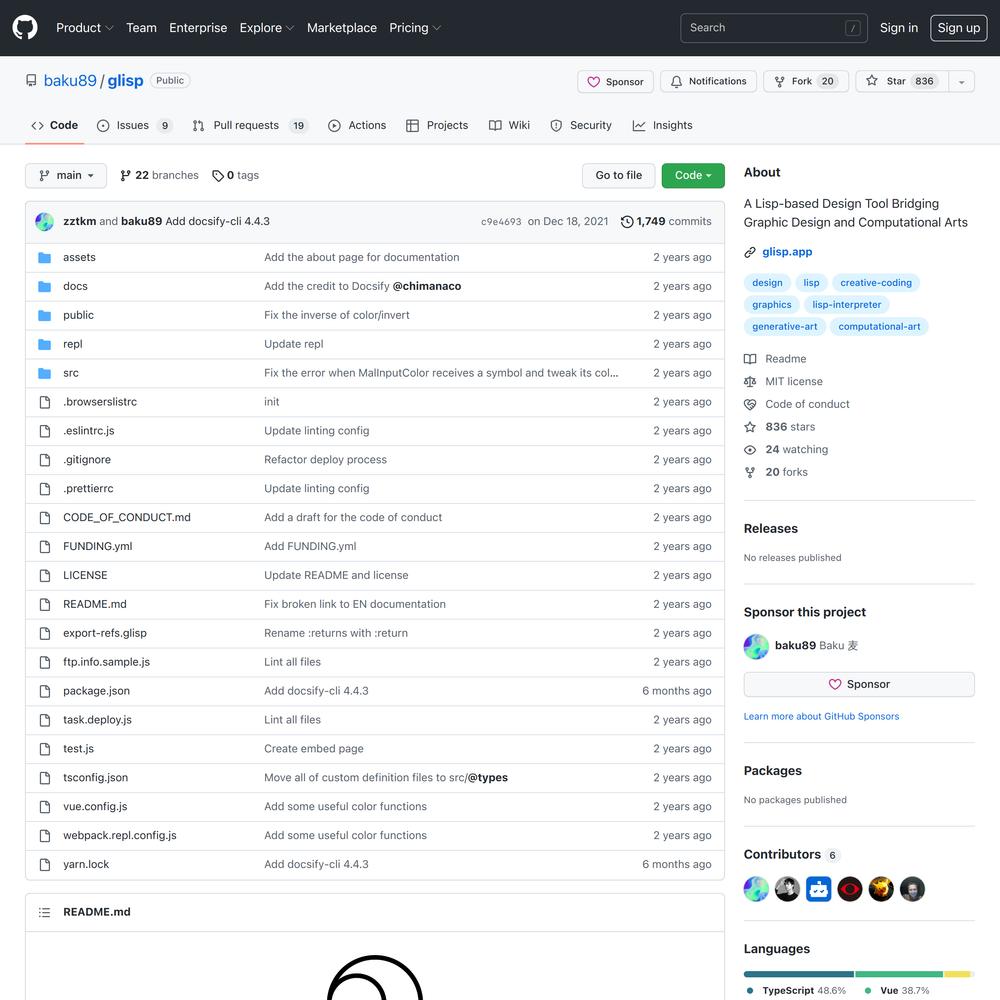This screenshot has width=1000, height=1000.
Task: Open the Fix broken link to EN documentation commit
Action: (355, 604)
